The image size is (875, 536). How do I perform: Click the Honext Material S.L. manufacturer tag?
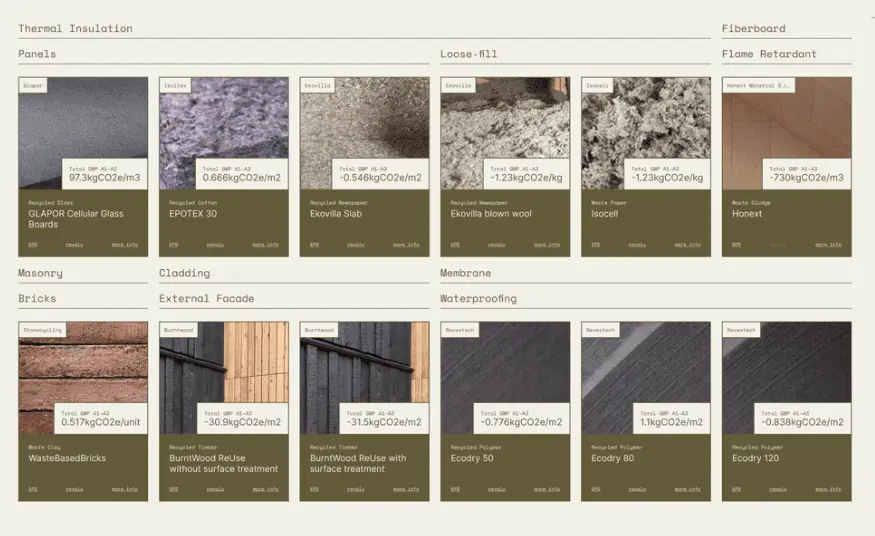(x=758, y=85)
